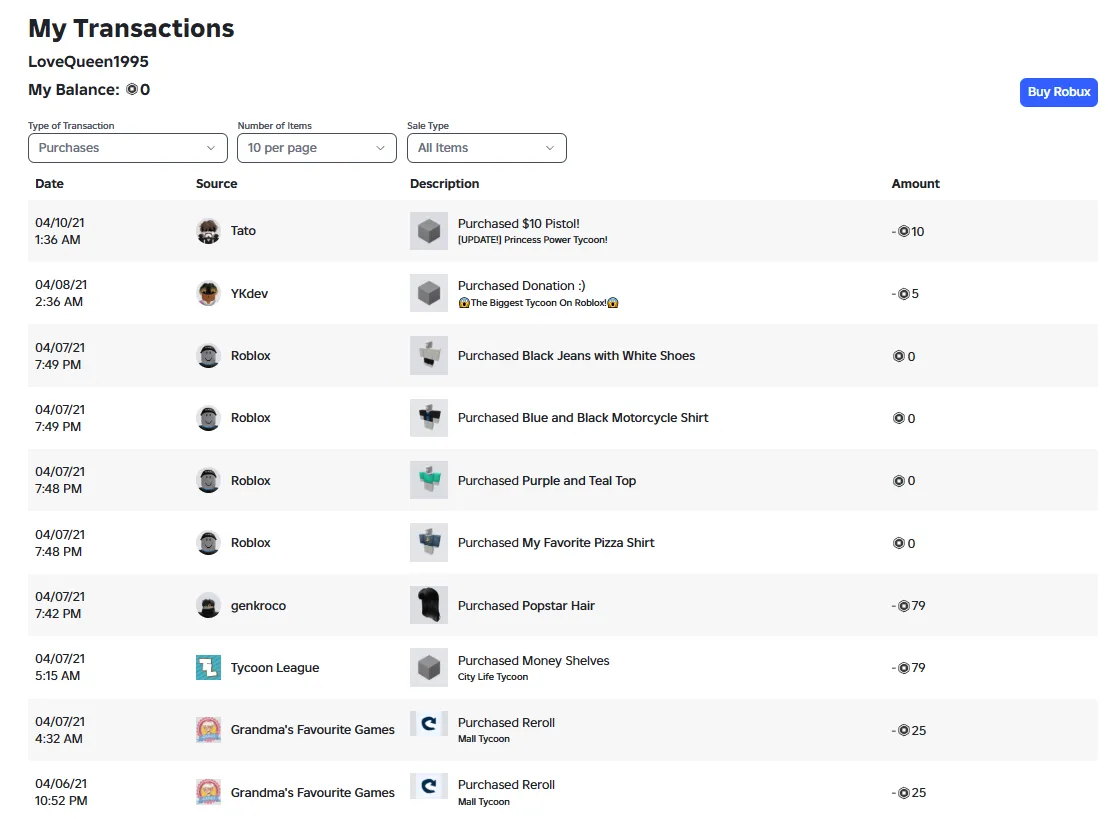The image size is (1108, 819).
Task: Click Grandma's Favourite Games name at 4:32 AM
Action: [x=312, y=730]
